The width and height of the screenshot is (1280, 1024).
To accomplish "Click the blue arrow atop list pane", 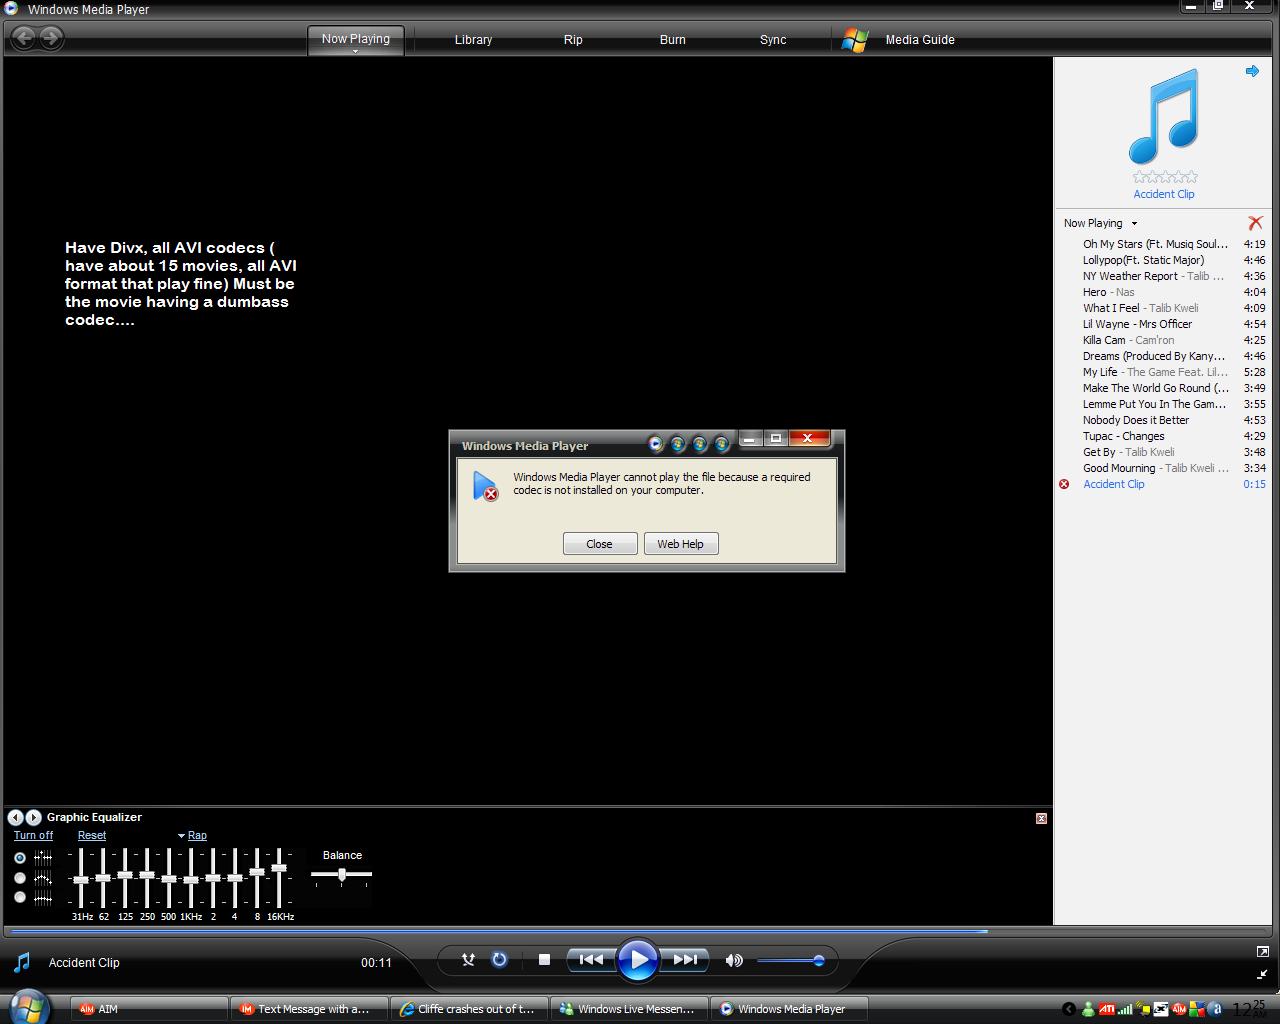I will pyautogui.click(x=1252, y=71).
